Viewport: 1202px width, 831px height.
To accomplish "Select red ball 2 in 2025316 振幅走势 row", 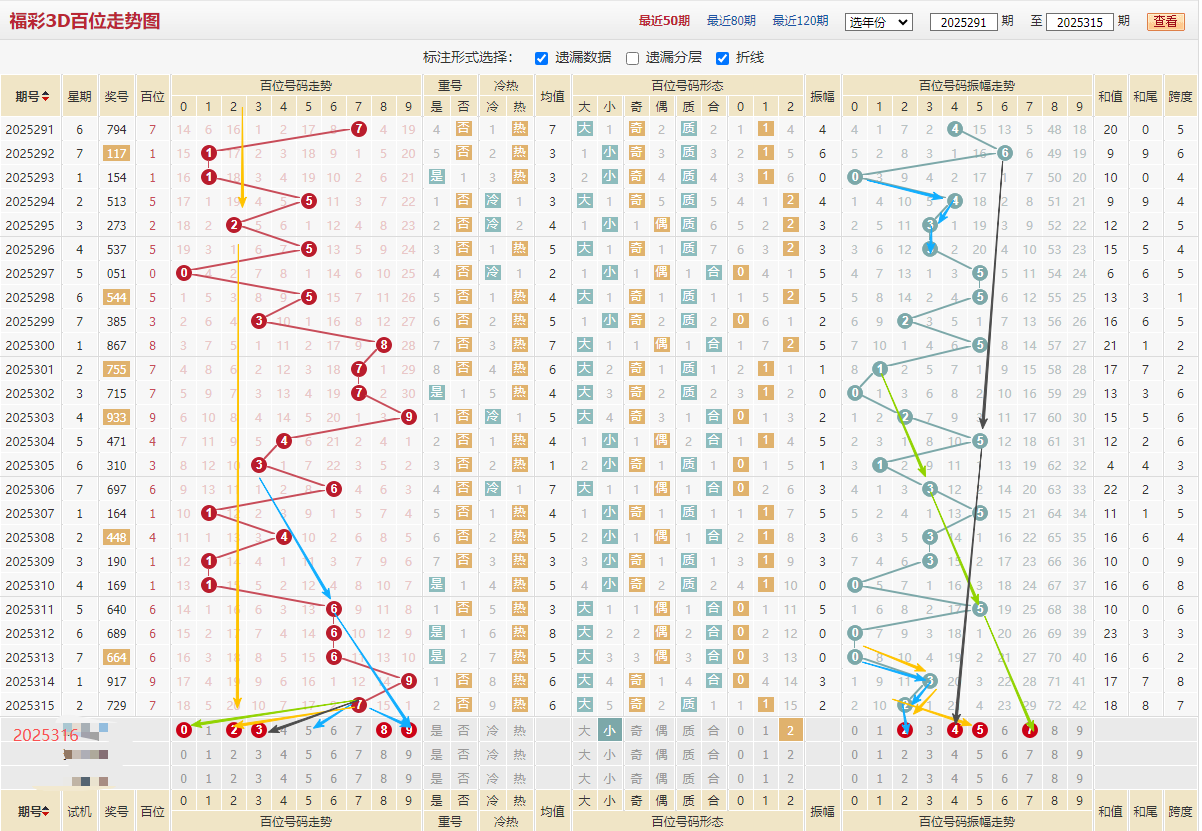I will 905,730.
